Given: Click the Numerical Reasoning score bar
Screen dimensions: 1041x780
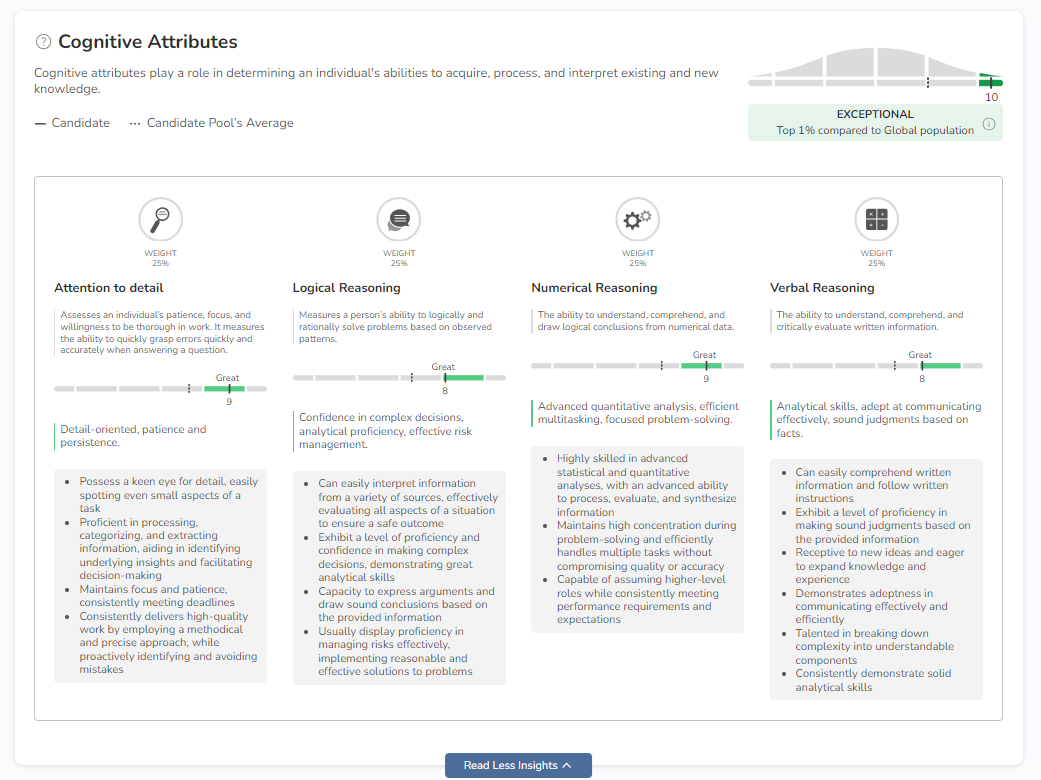Looking at the screenshot, I should [x=637, y=366].
